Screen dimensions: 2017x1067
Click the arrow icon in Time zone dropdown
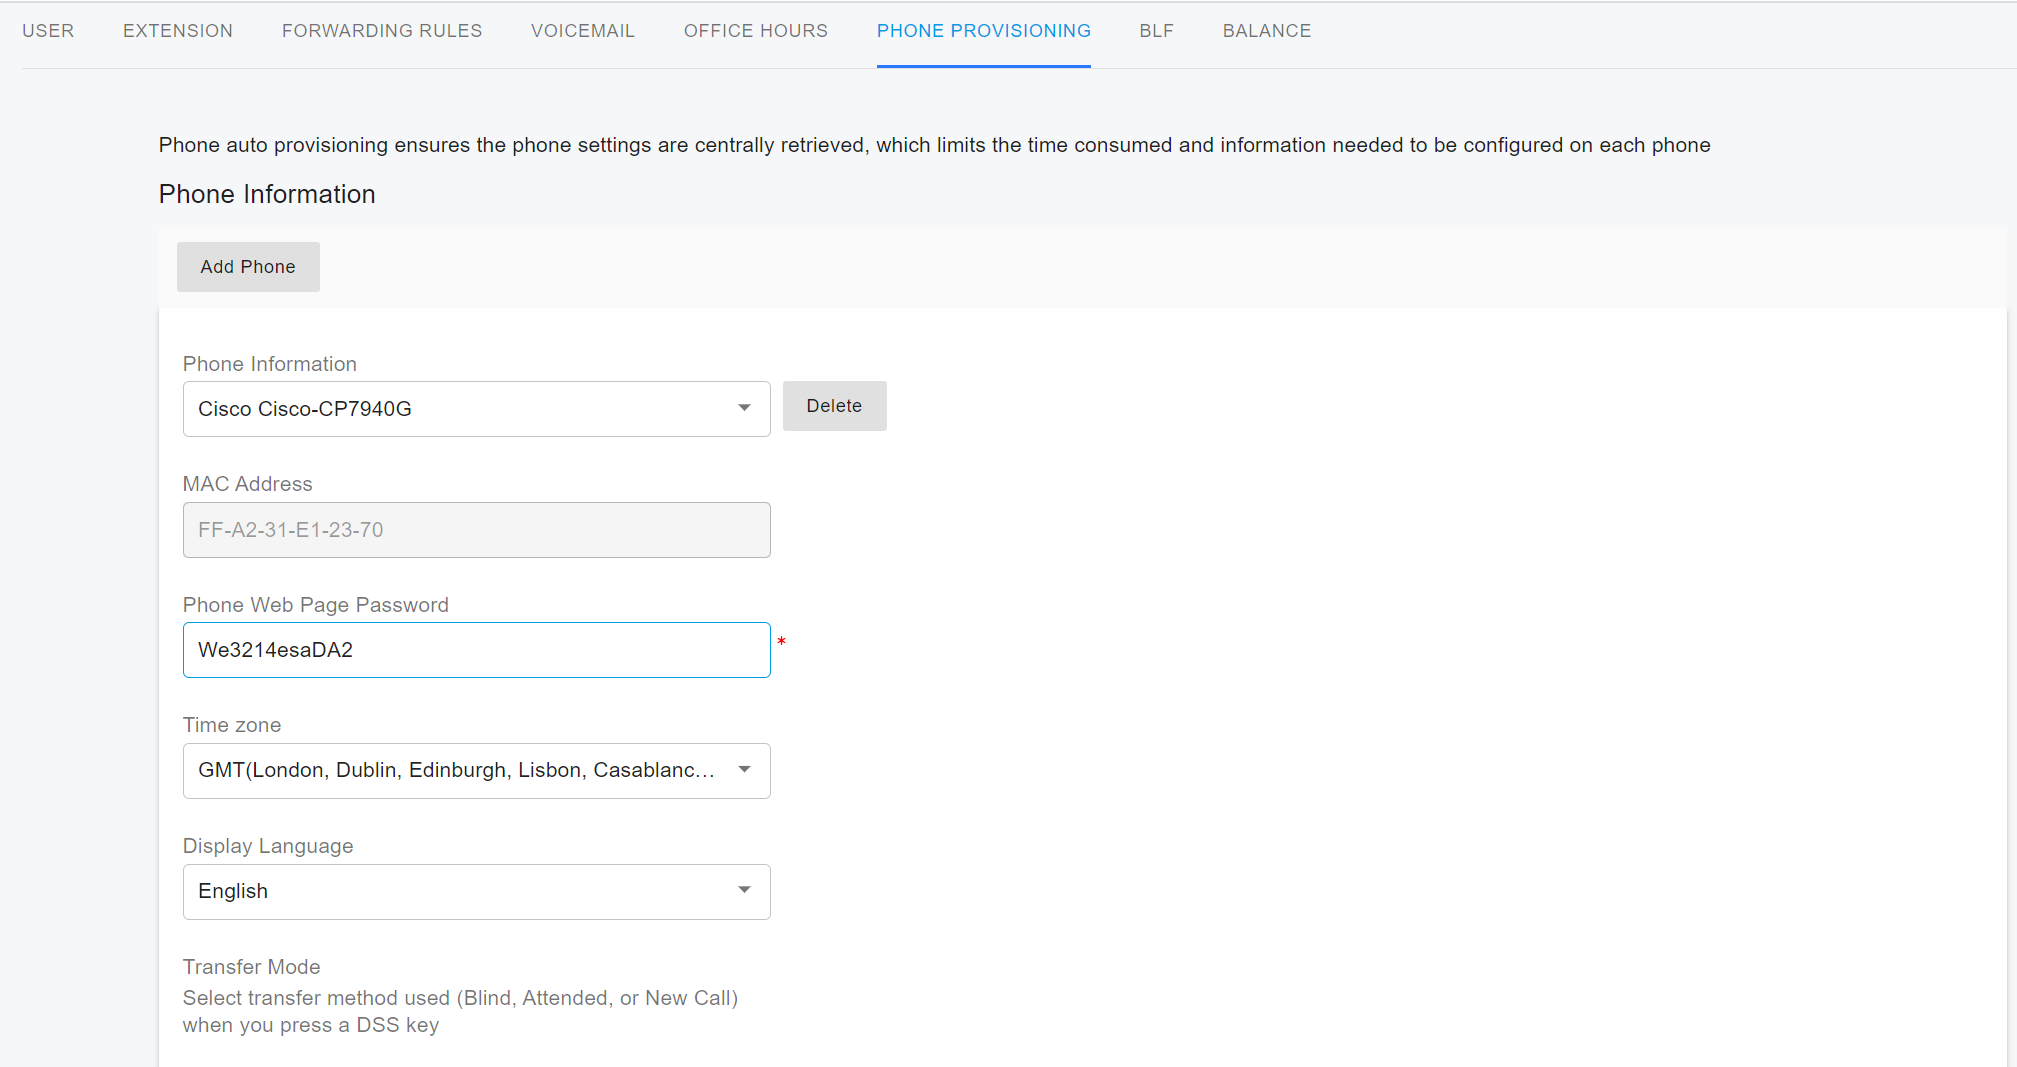tap(744, 770)
